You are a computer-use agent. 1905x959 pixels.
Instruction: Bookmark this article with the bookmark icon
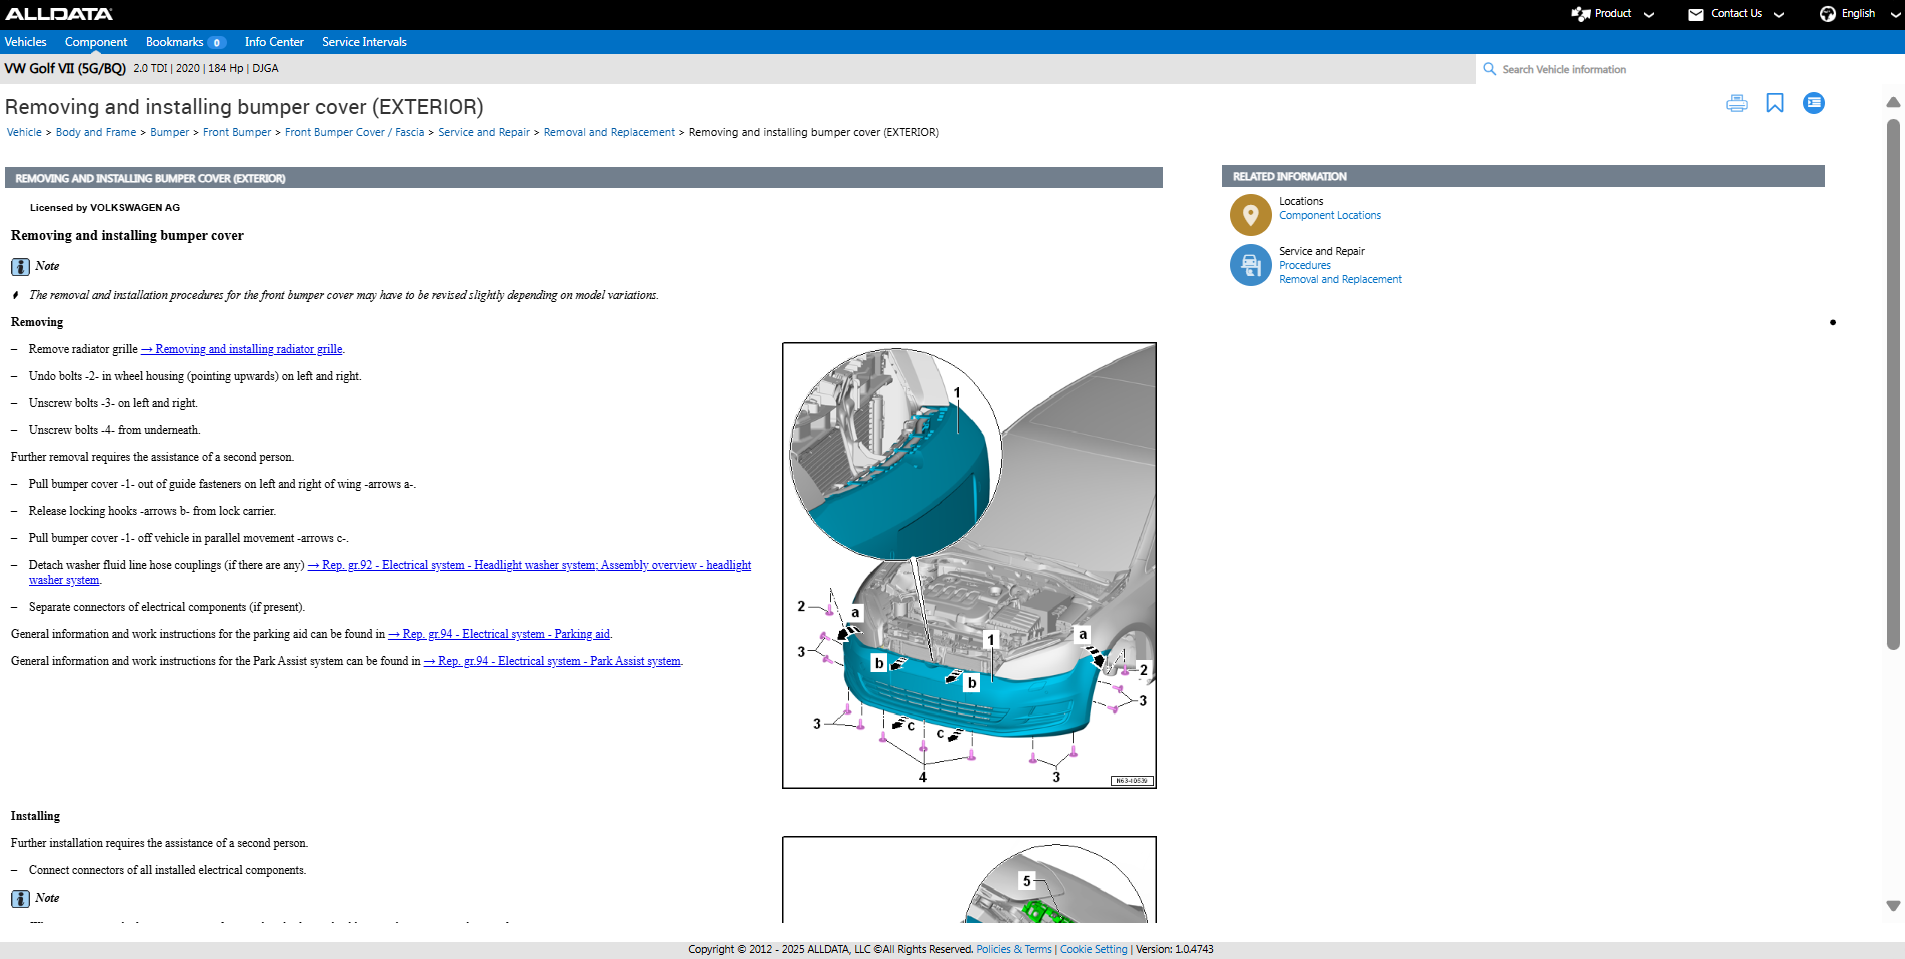(1774, 103)
